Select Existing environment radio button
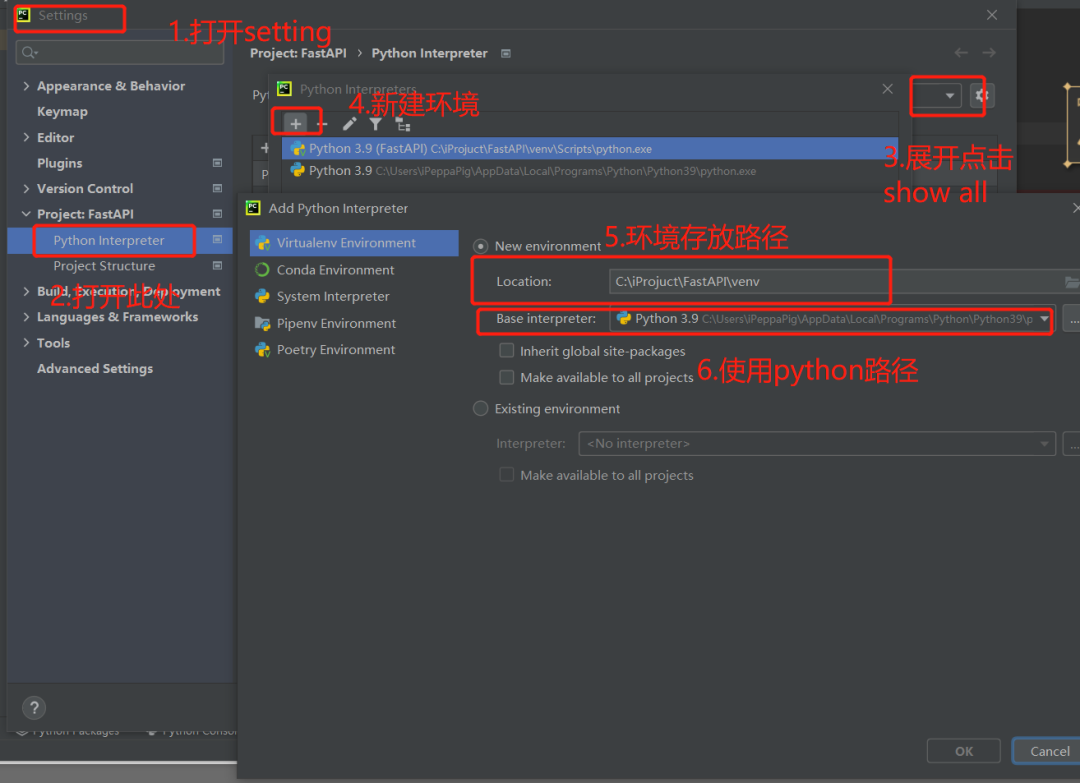The height and width of the screenshot is (783, 1080). [481, 409]
